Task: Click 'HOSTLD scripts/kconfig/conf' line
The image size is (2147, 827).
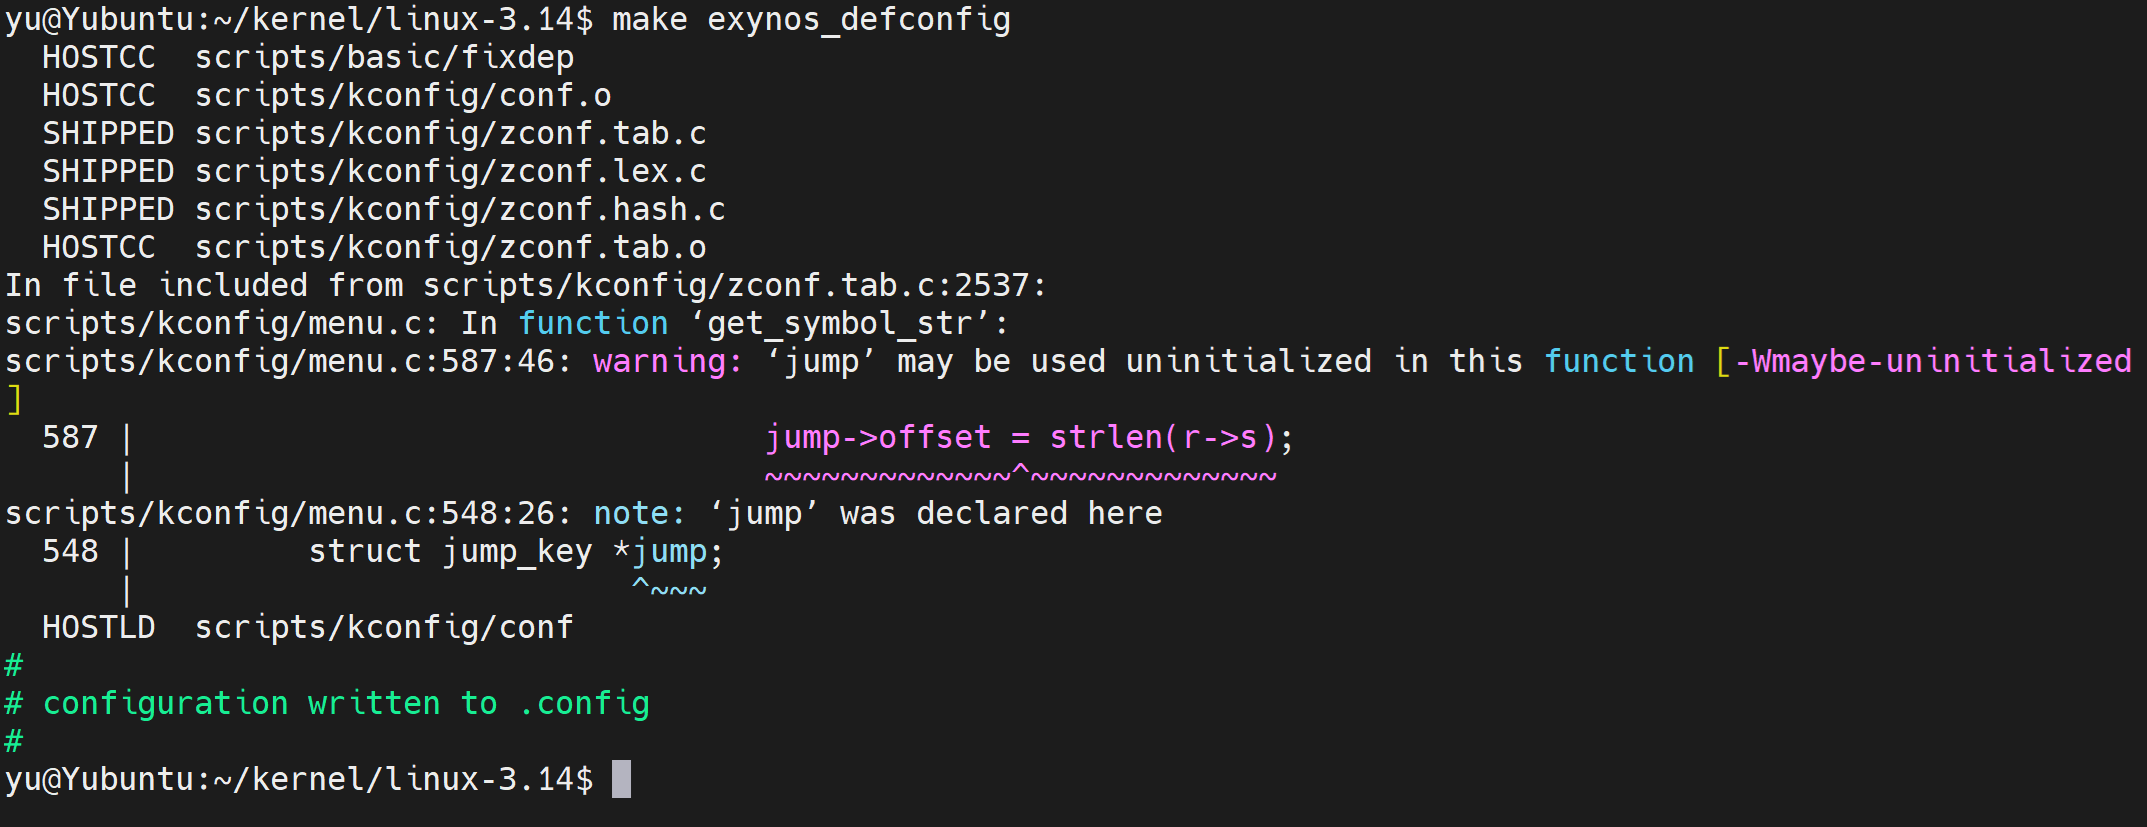Action: point(308,627)
